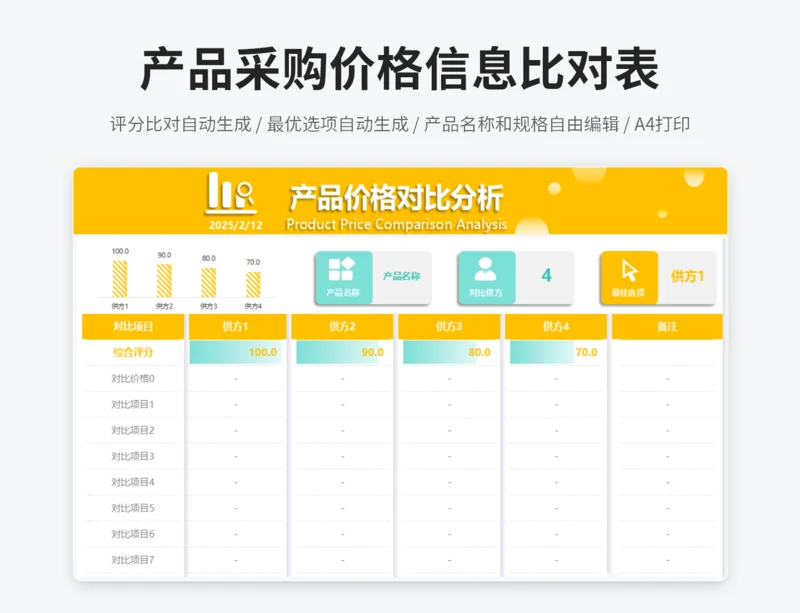Screen dimensions: 800x613
Task: Select the 100.0 score data bar cell
Action: pyautogui.click(x=235, y=352)
